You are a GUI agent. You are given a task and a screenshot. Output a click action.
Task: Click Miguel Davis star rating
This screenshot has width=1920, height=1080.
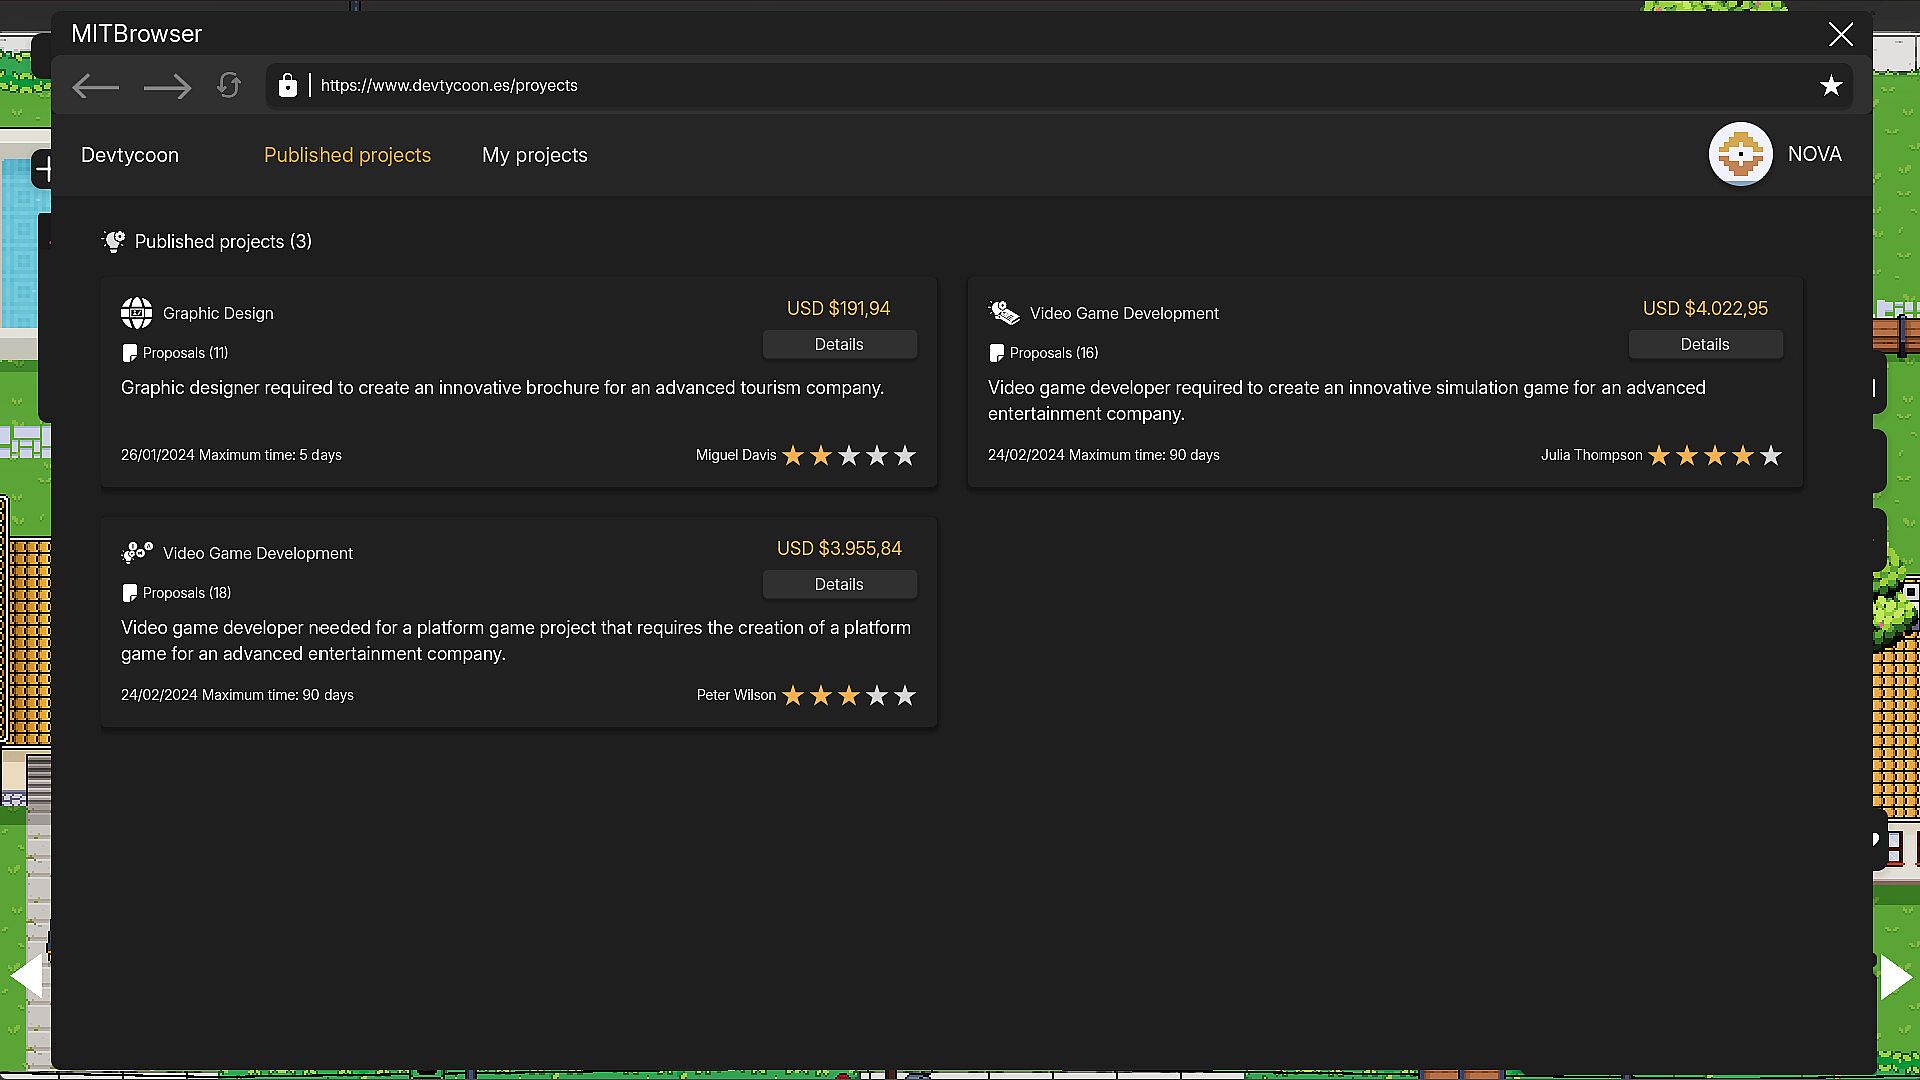click(849, 456)
